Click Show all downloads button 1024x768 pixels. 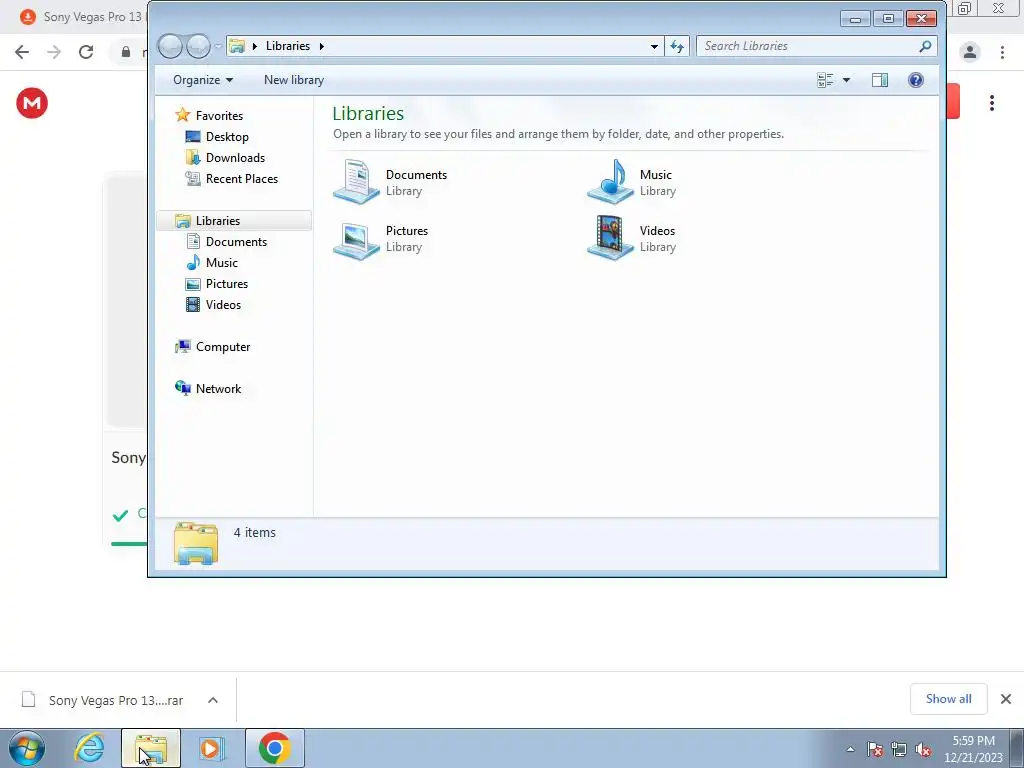(948, 699)
